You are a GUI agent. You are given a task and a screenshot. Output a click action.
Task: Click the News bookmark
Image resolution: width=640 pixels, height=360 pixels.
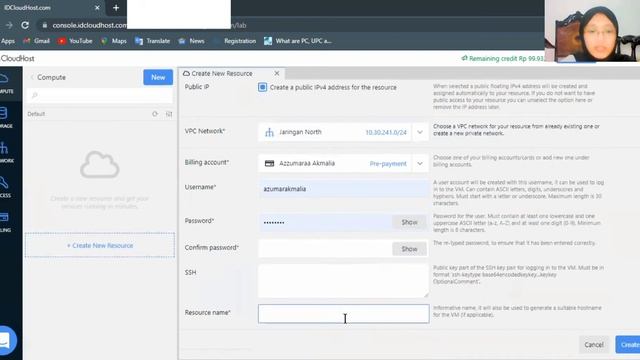(x=191, y=41)
